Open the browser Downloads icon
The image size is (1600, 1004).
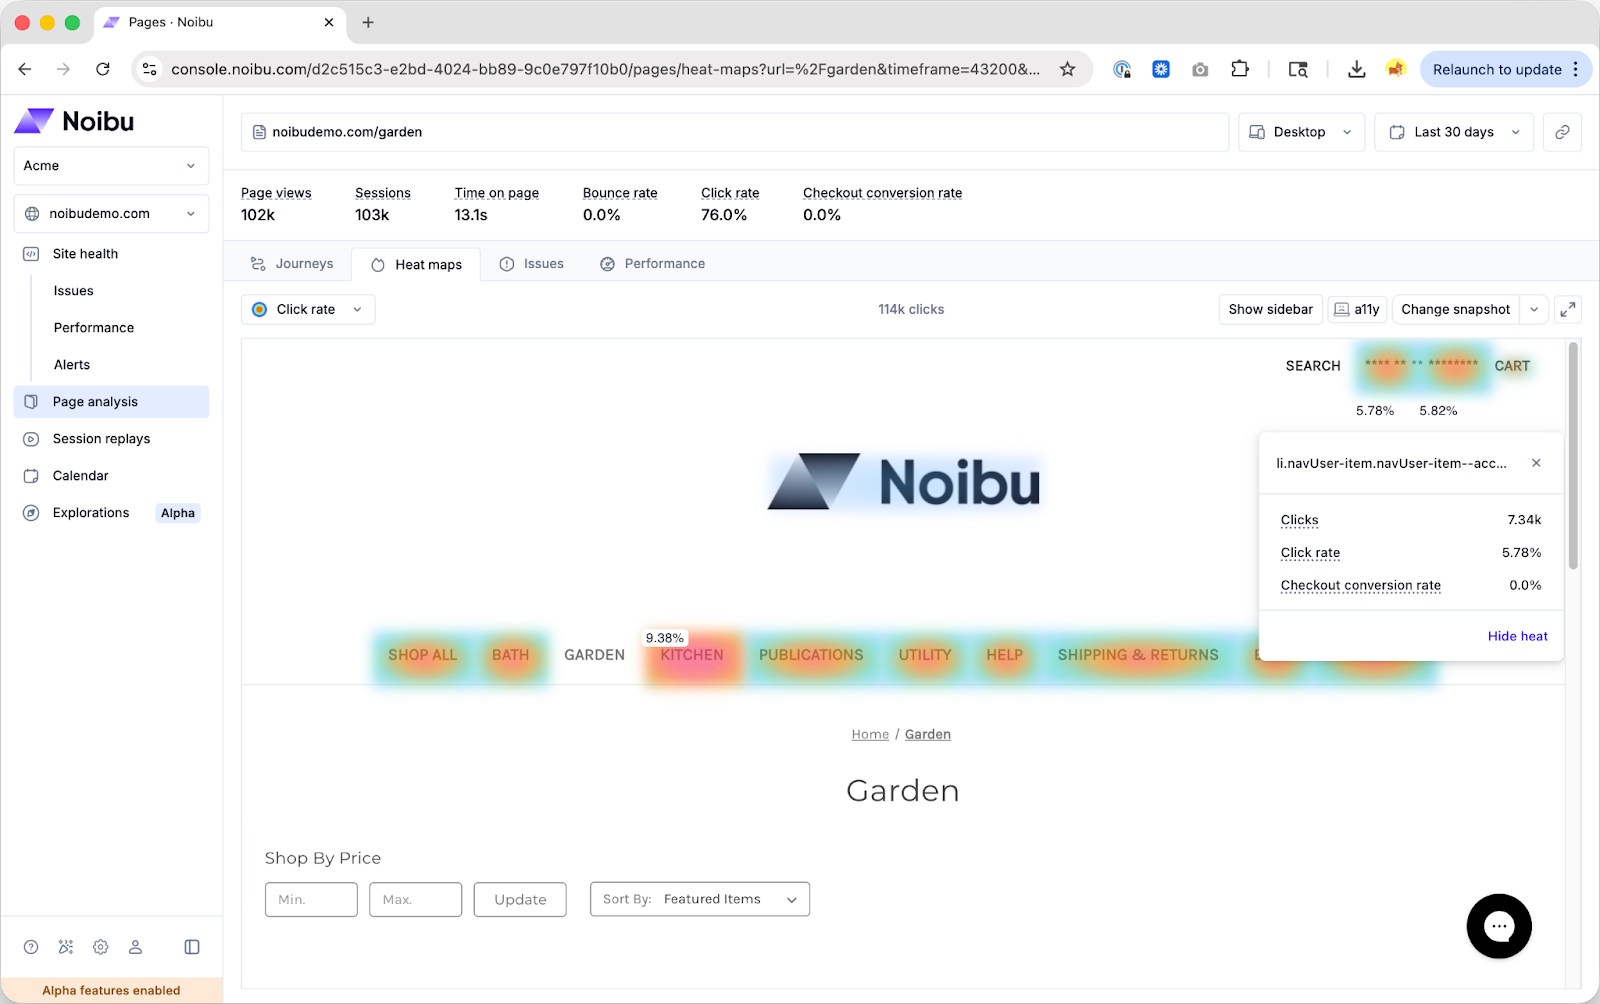click(1356, 69)
